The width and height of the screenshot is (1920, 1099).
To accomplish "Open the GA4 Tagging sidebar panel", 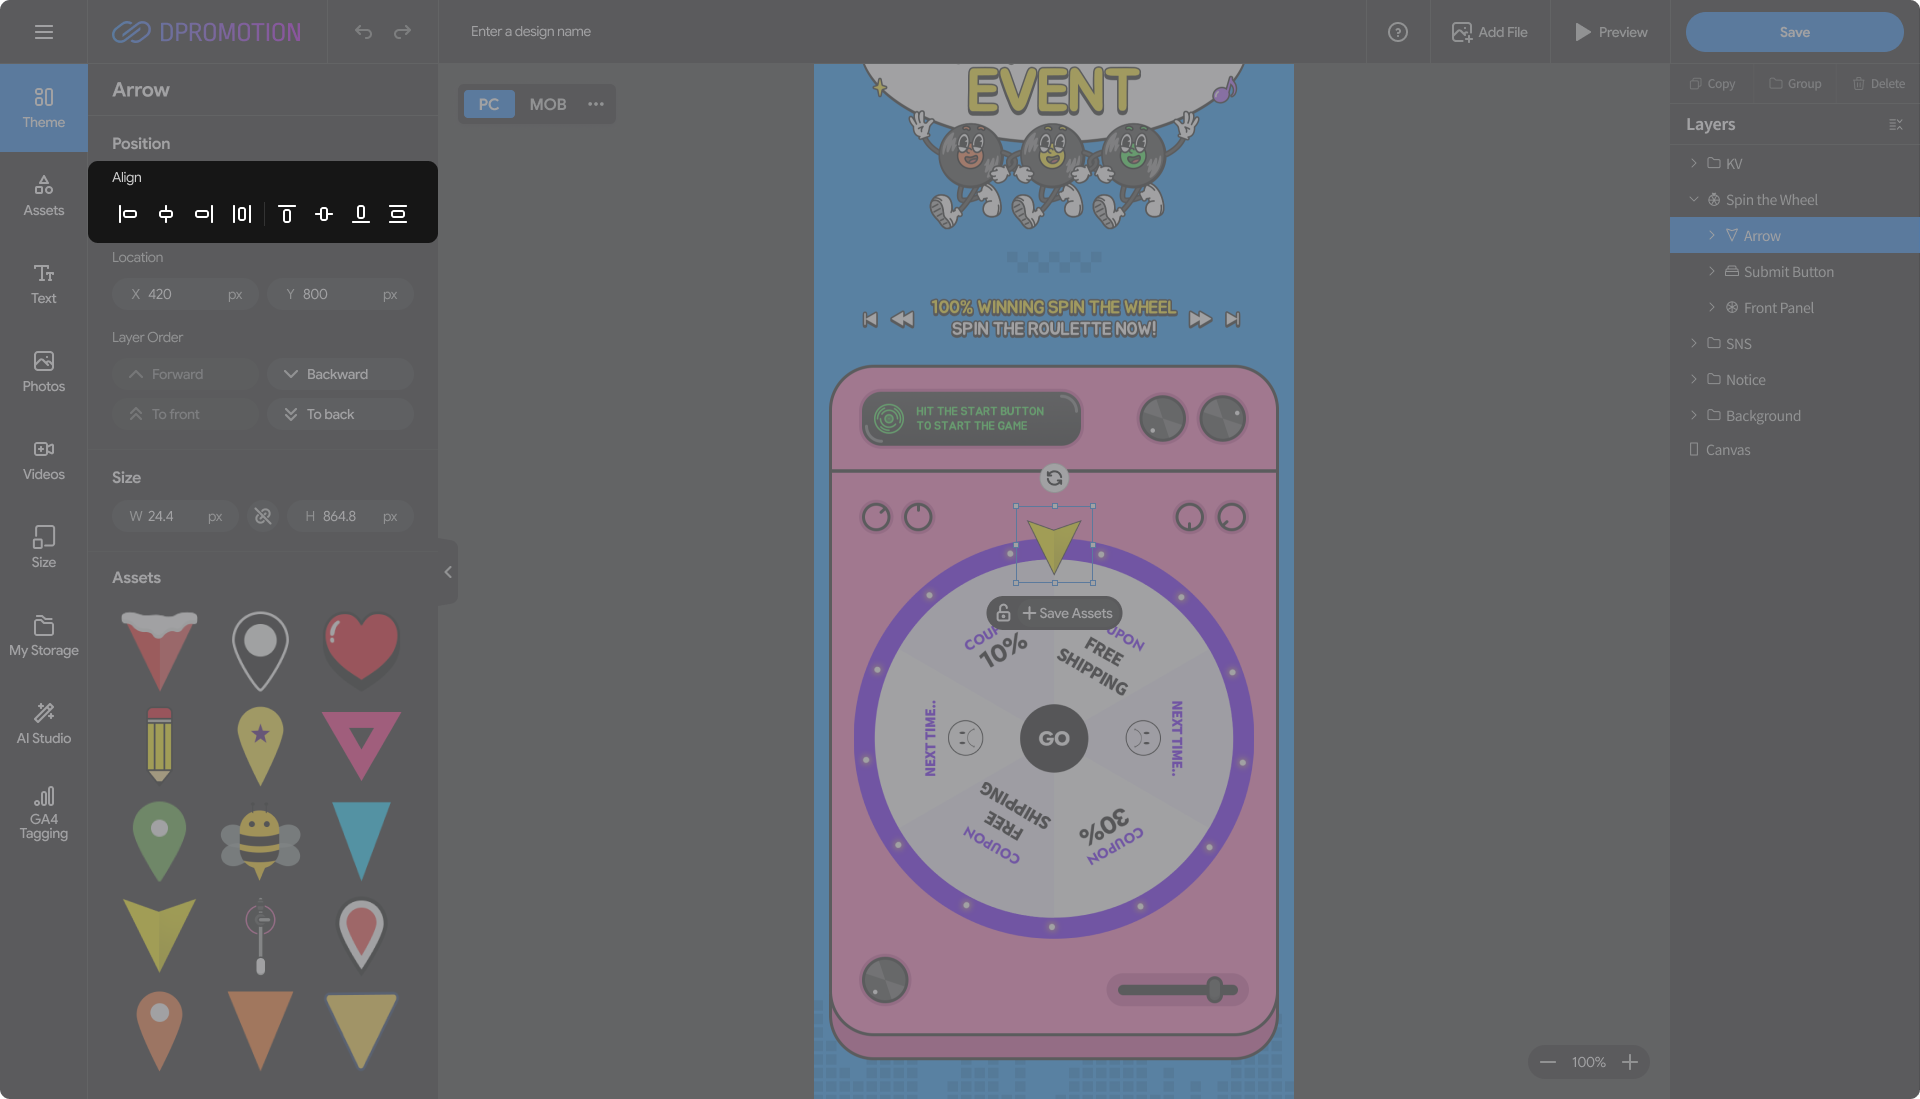I will coord(44,812).
